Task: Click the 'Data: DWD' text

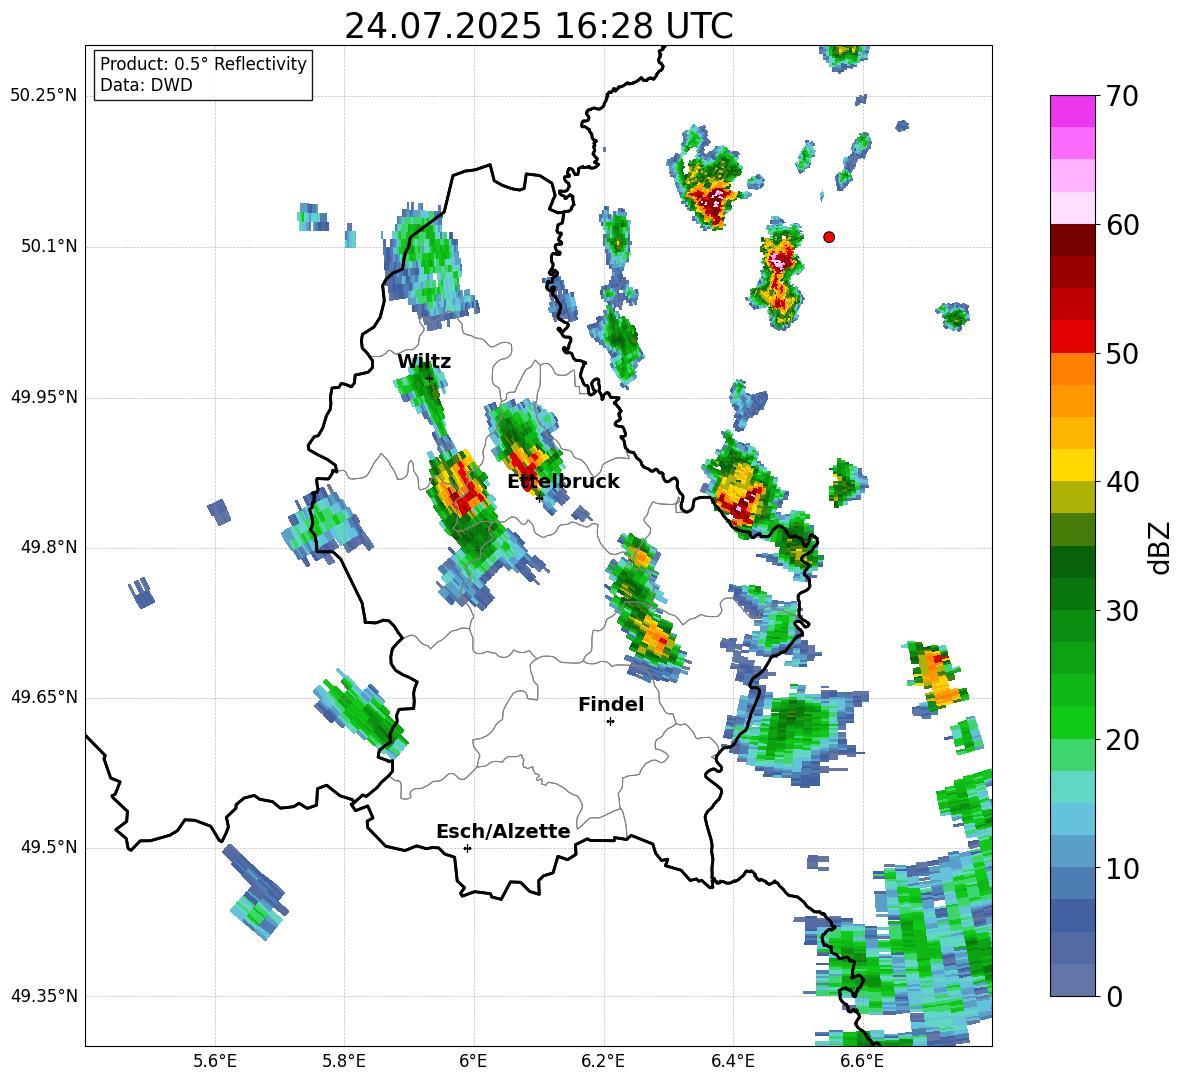Action: (x=146, y=85)
